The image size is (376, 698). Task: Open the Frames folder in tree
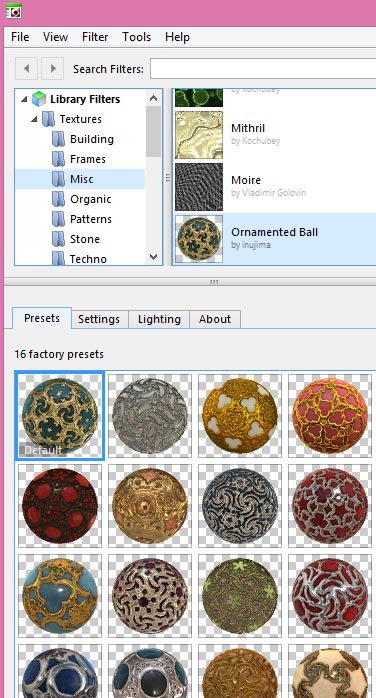(88, 159)
